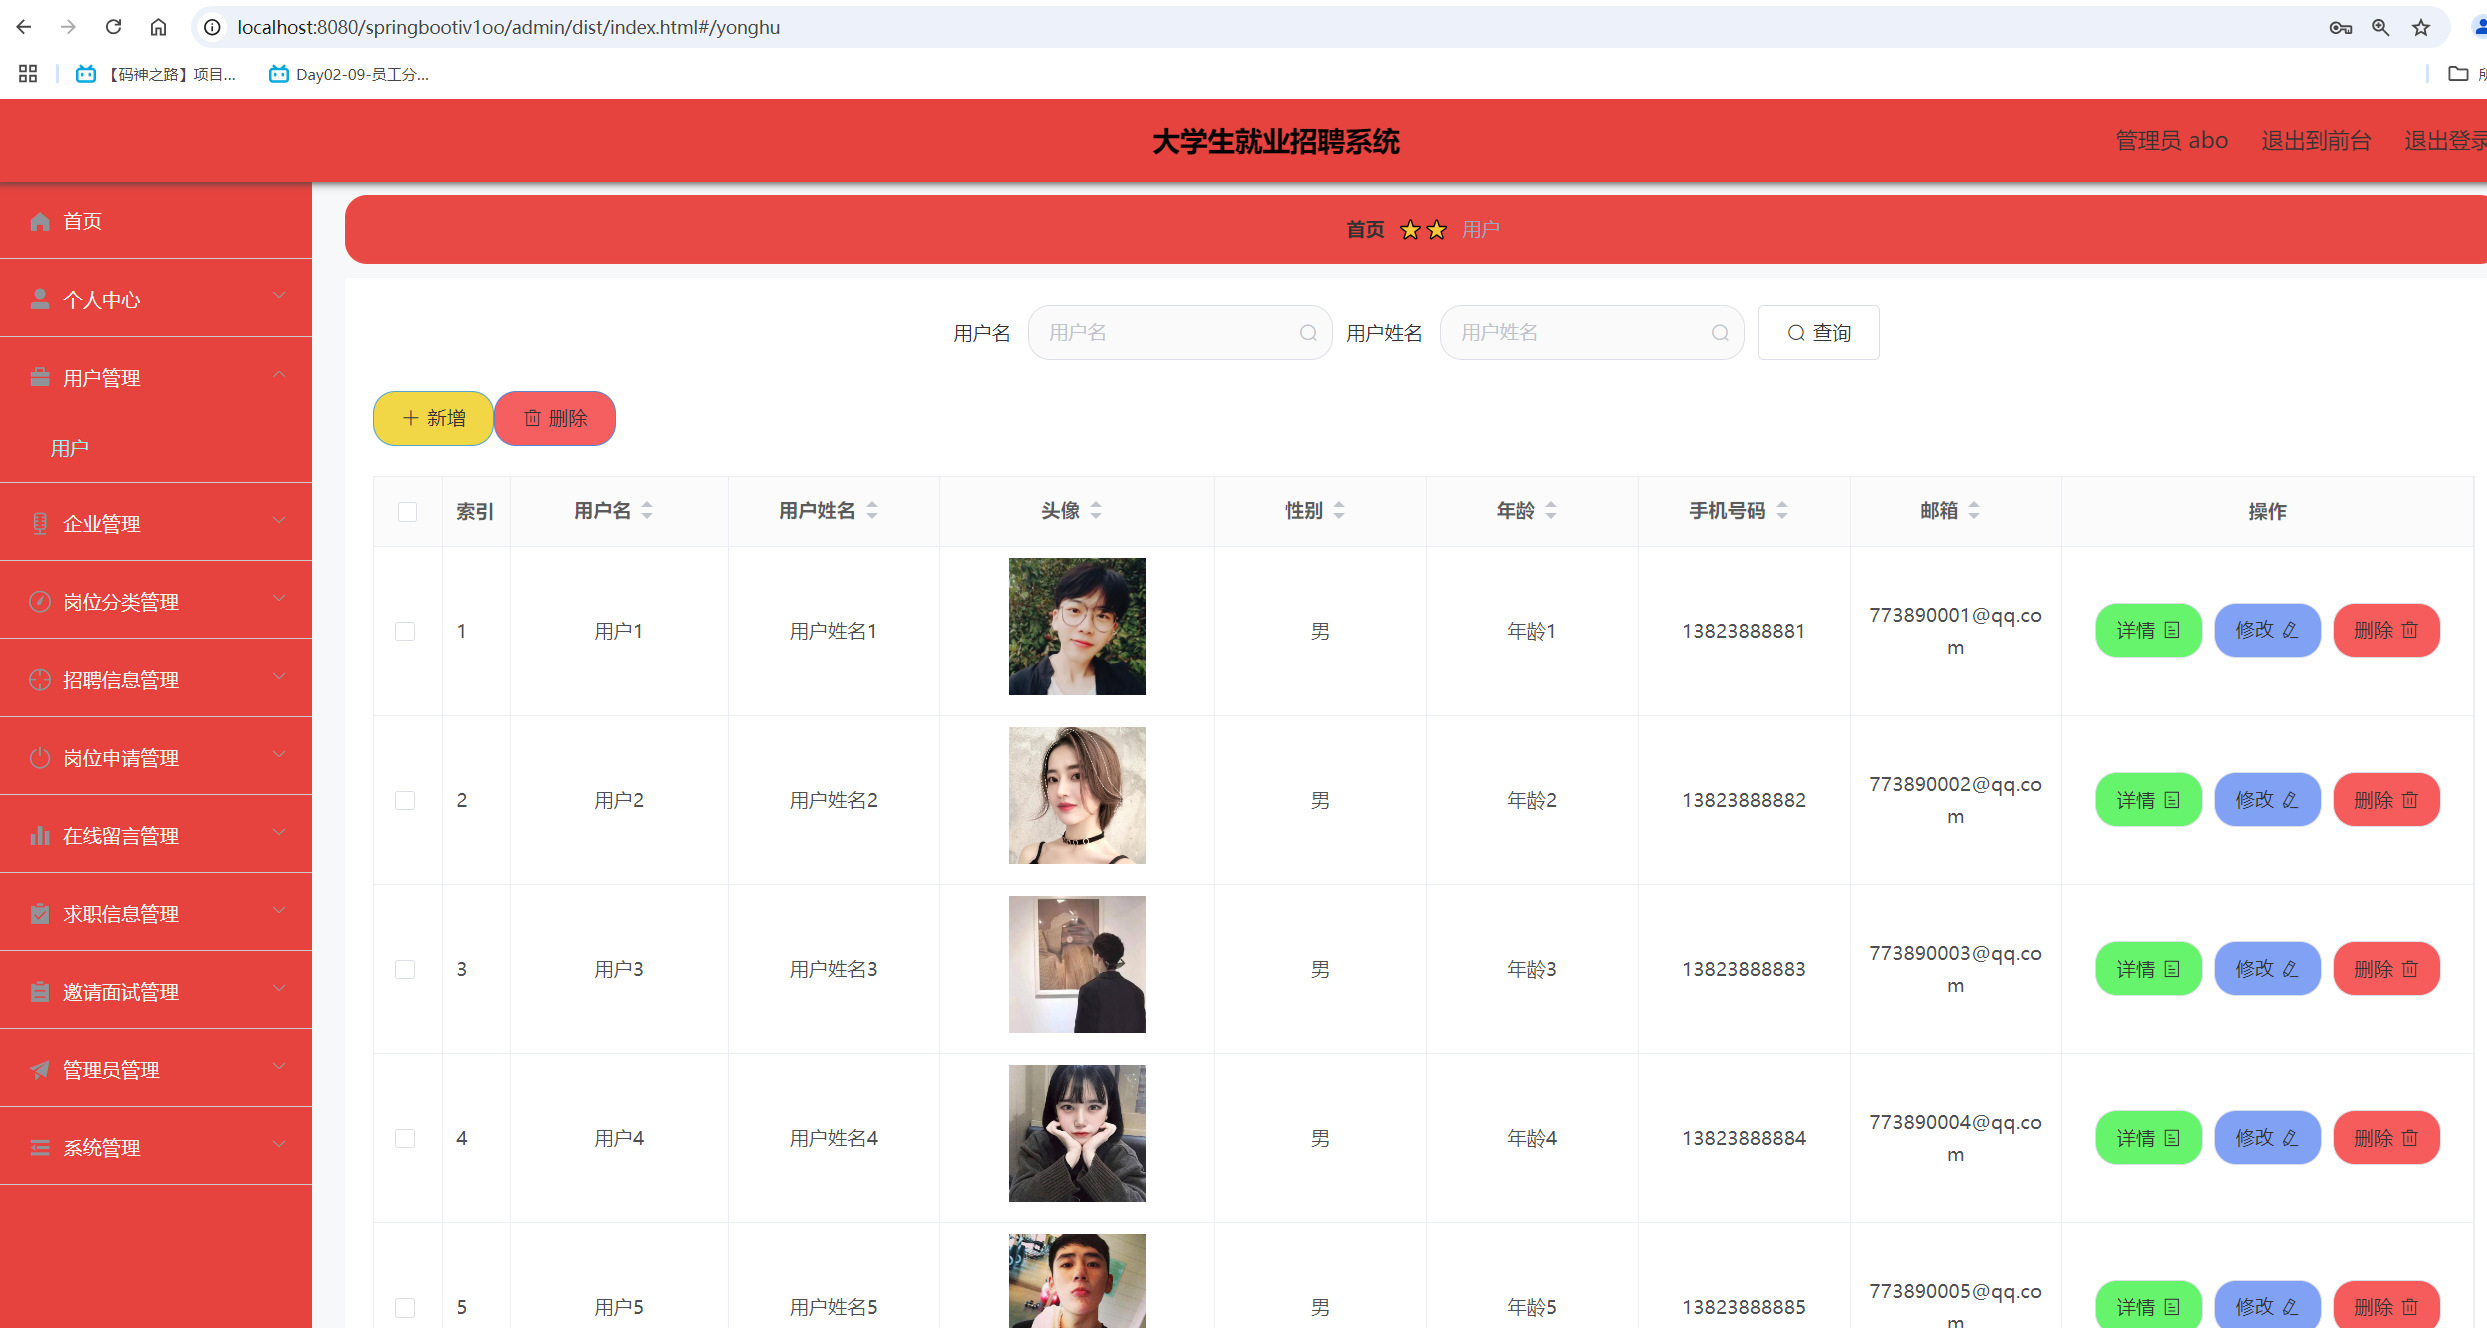
Task: Check the select-all checkbox in table header
Action: (407, 511)
